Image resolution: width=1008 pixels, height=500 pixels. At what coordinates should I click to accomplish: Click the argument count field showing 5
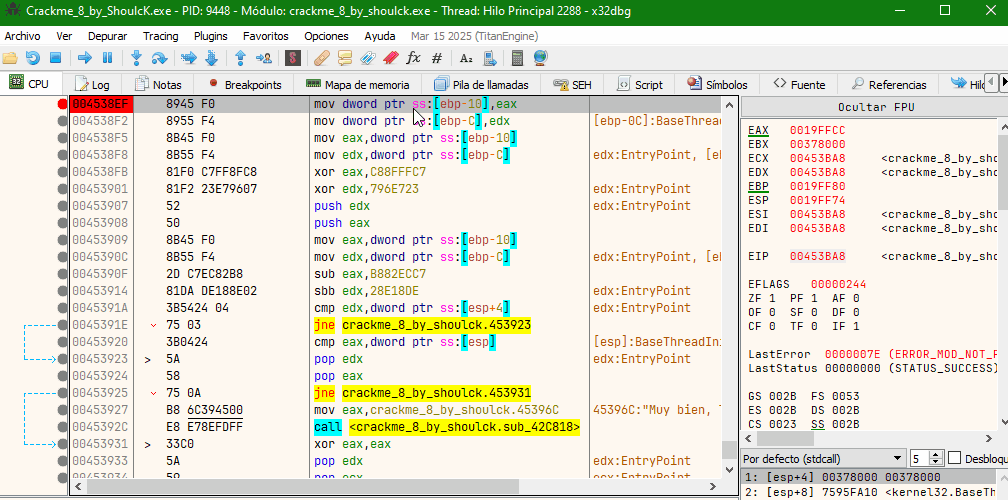920,459
